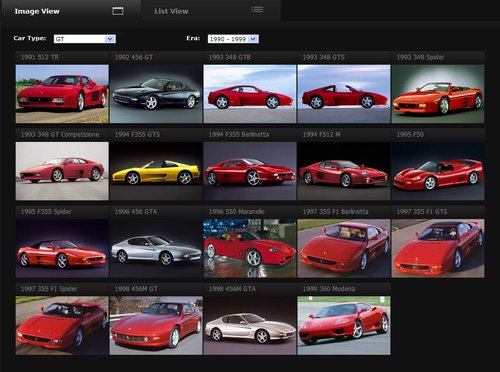Click the '1993 348 GT Competizione' label
The width and height of the screenshot is (500, 372).
[60, 134]
